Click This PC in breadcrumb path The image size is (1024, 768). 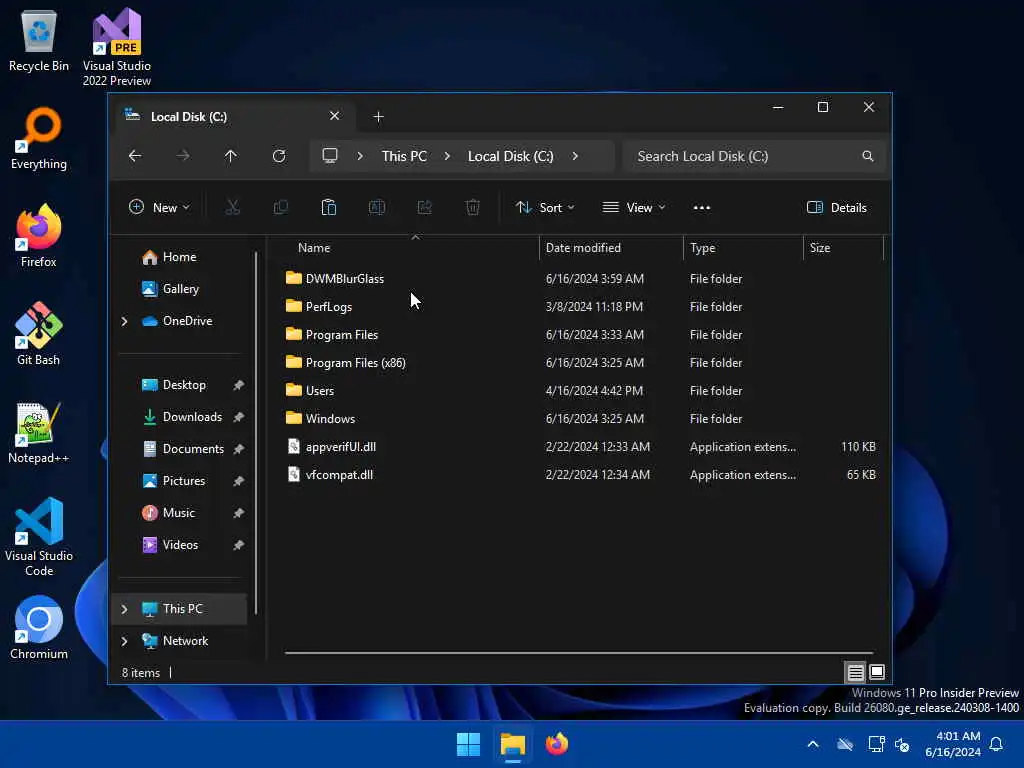[404, 156]
